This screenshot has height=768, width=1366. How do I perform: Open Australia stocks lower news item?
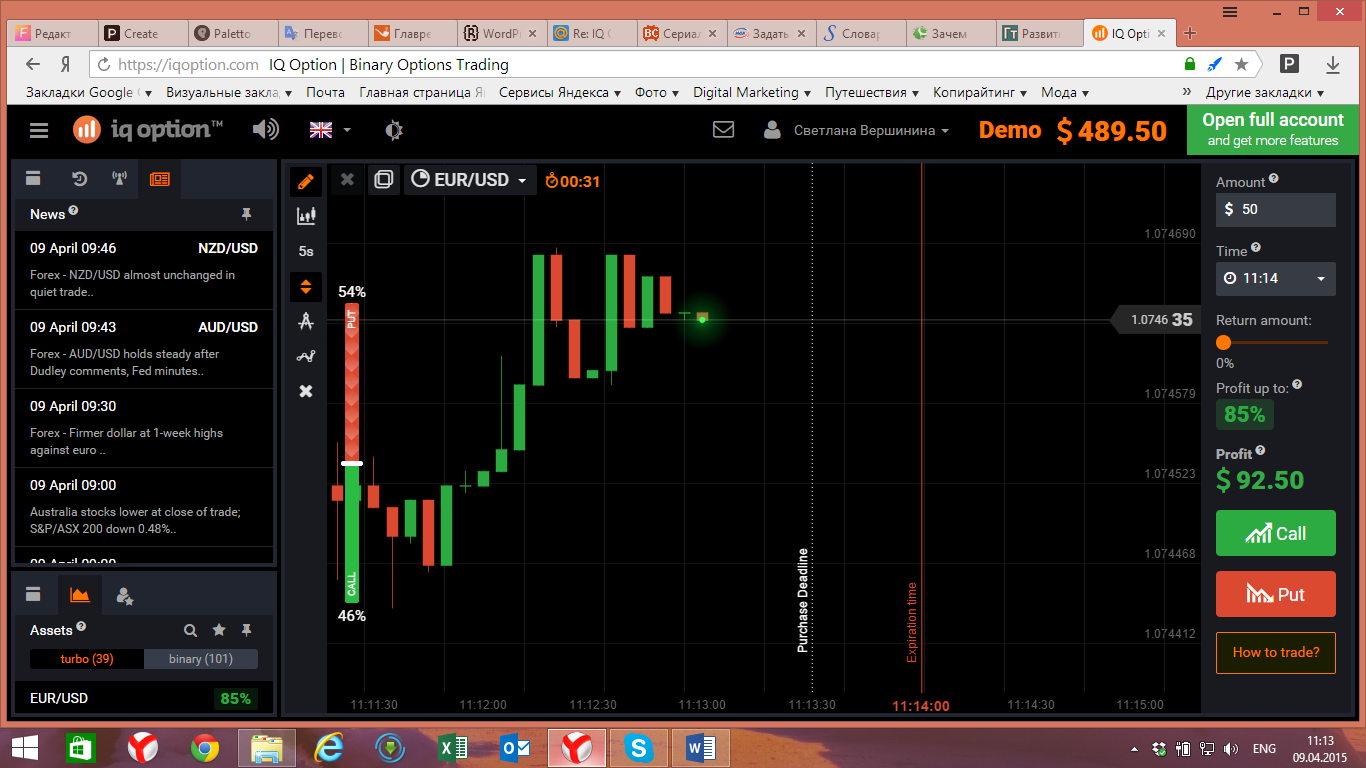coord(144,507)
